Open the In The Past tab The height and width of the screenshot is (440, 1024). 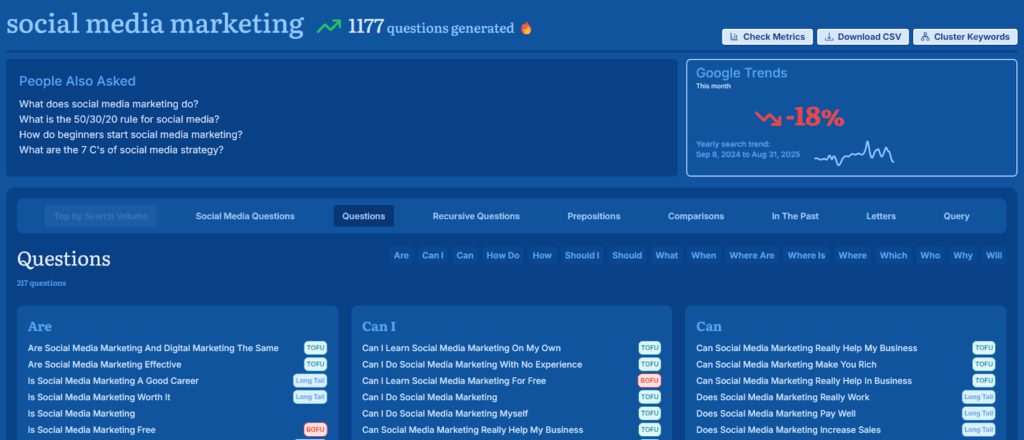pos(795,216)
